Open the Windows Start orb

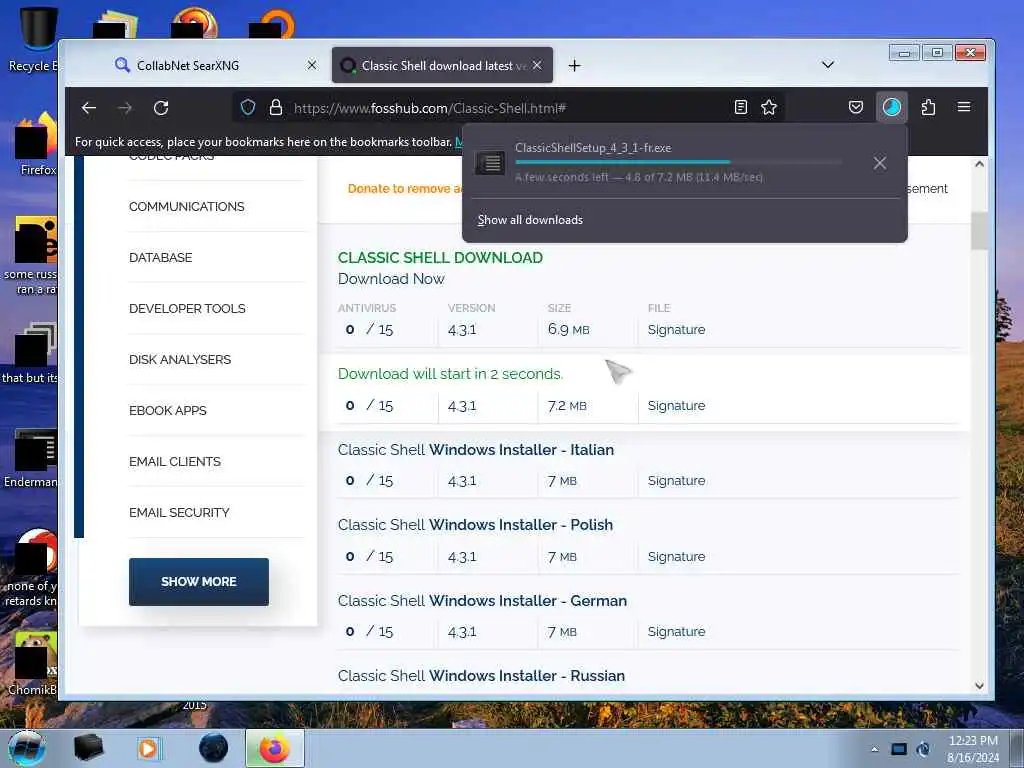27,748
